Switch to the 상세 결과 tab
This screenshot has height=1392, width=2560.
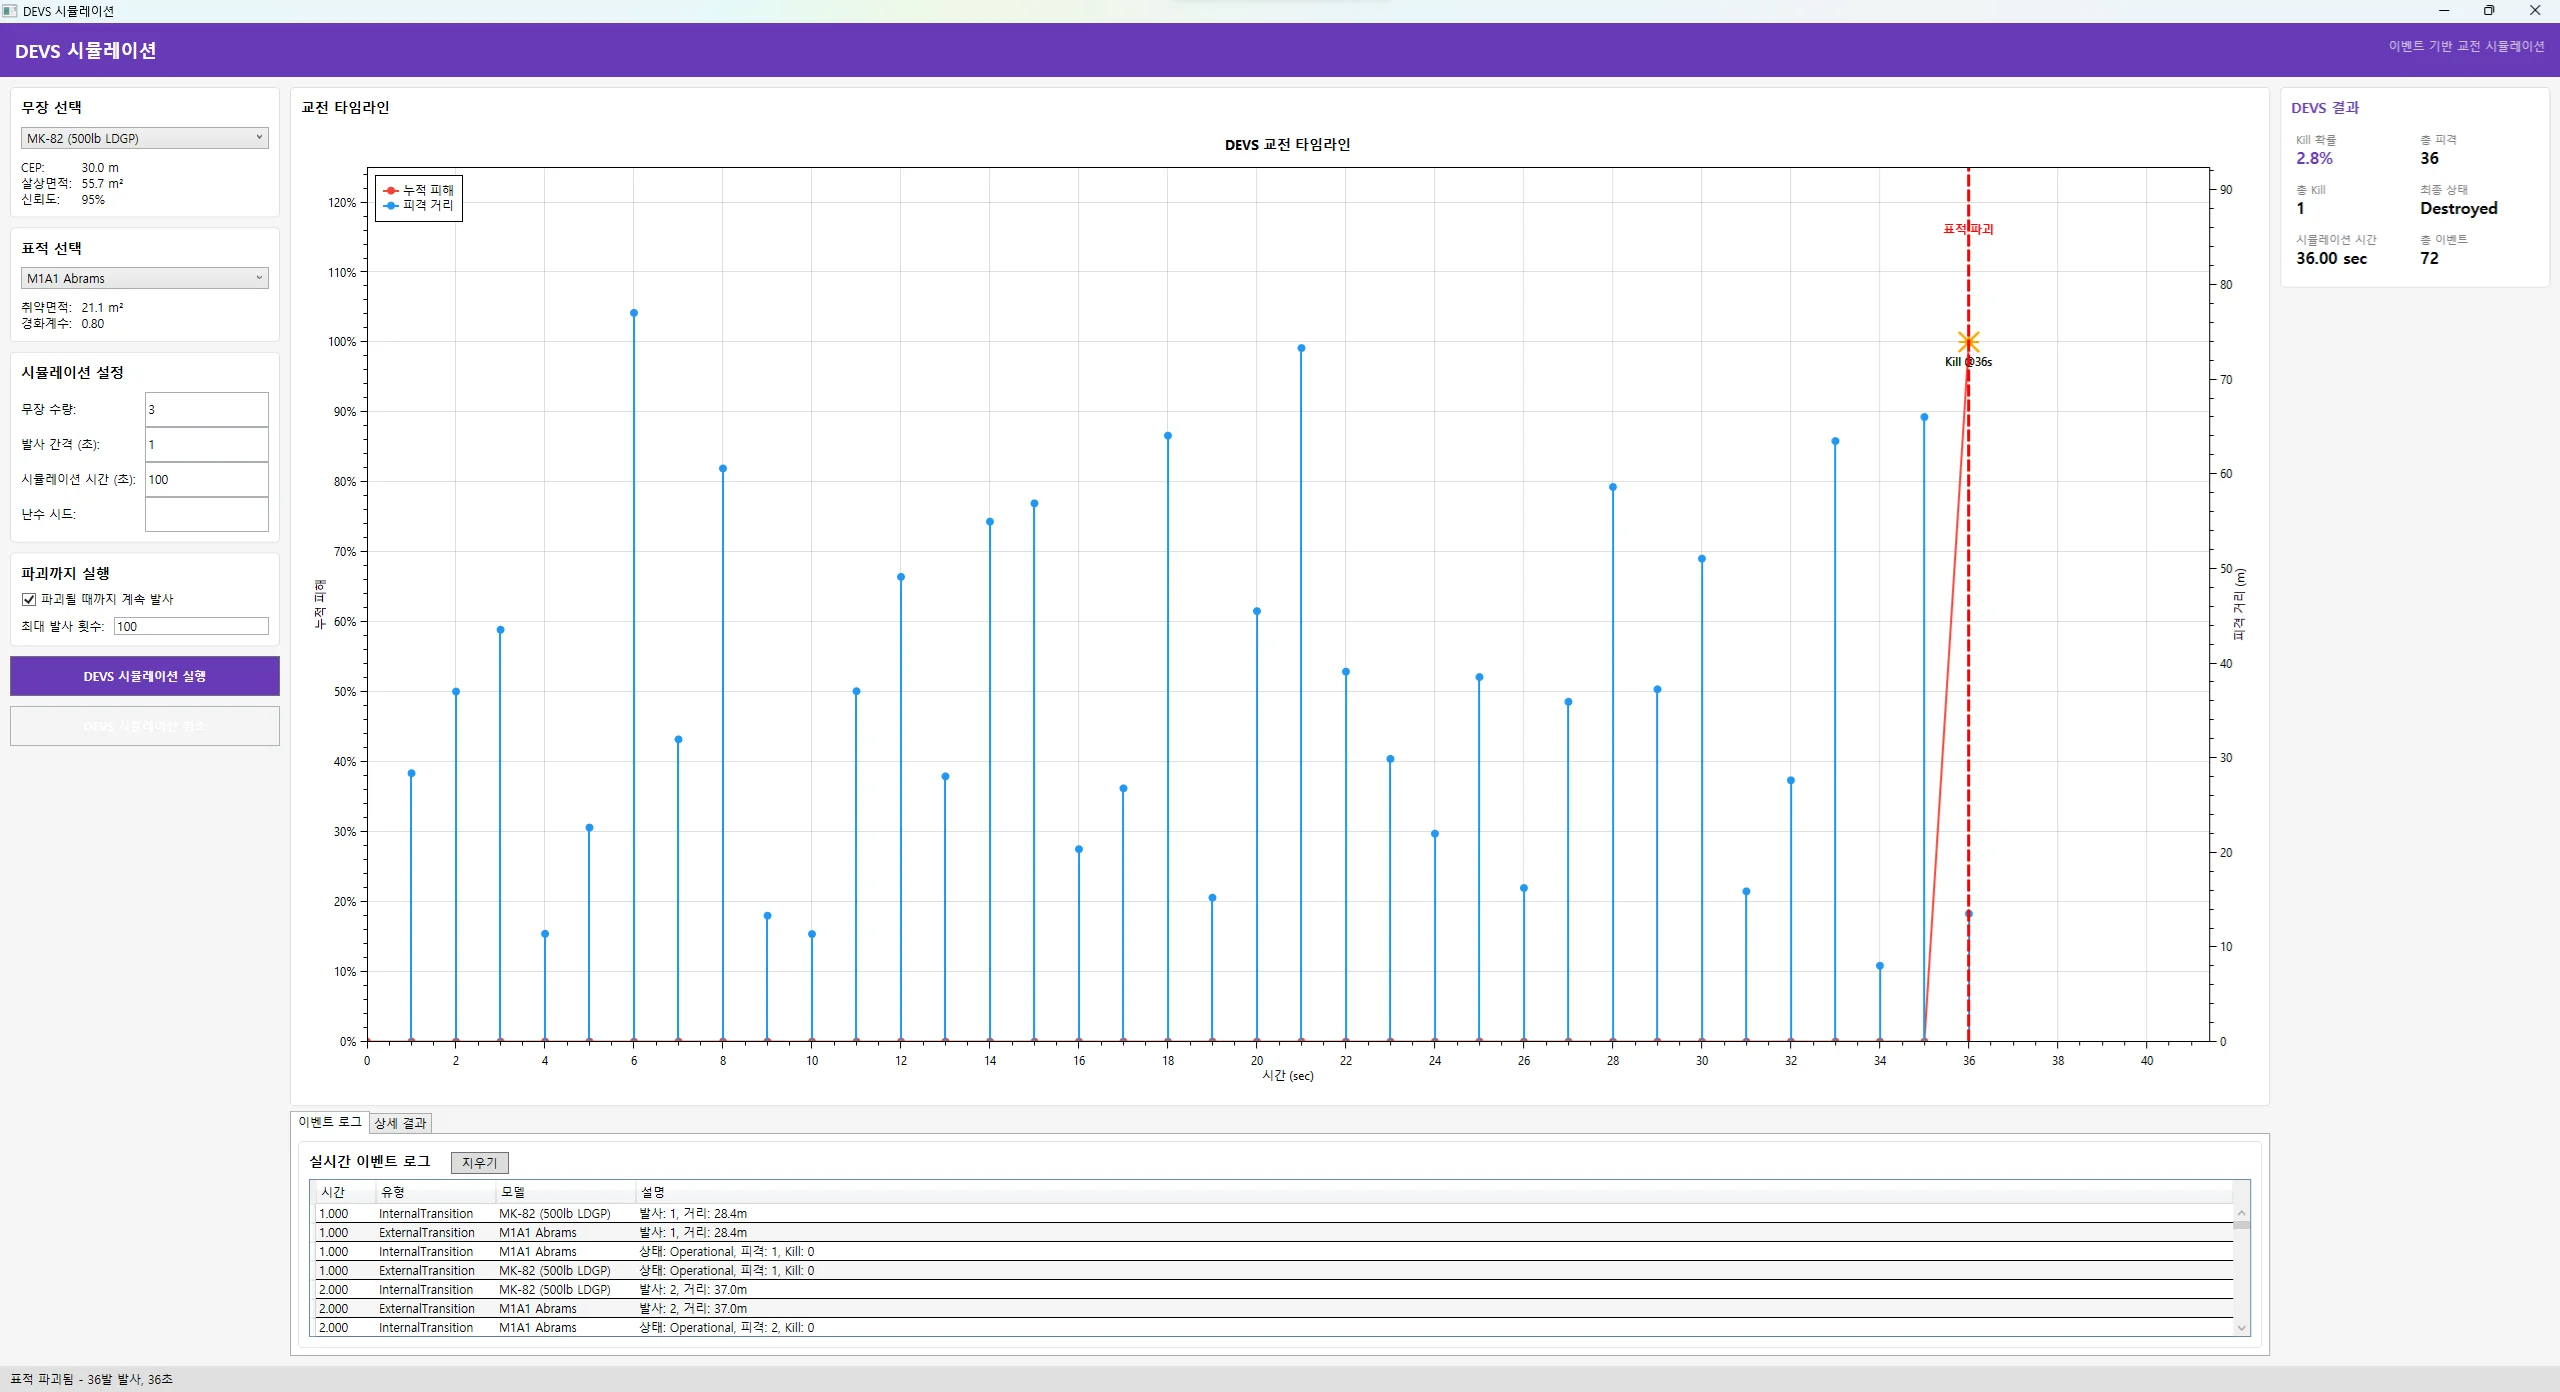pyautogui.click(x=400, y=1123)
